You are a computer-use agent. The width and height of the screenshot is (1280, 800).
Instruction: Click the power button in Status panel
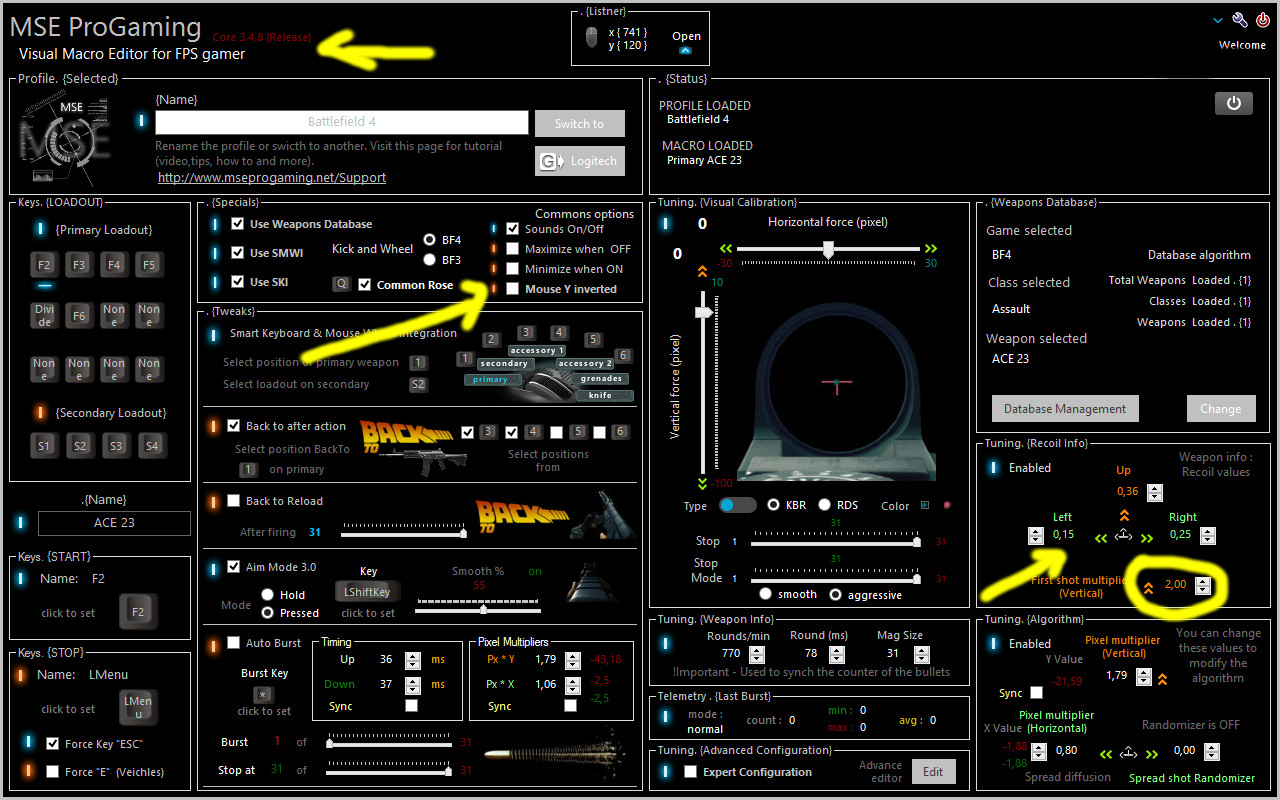(x=1233, y=103)
